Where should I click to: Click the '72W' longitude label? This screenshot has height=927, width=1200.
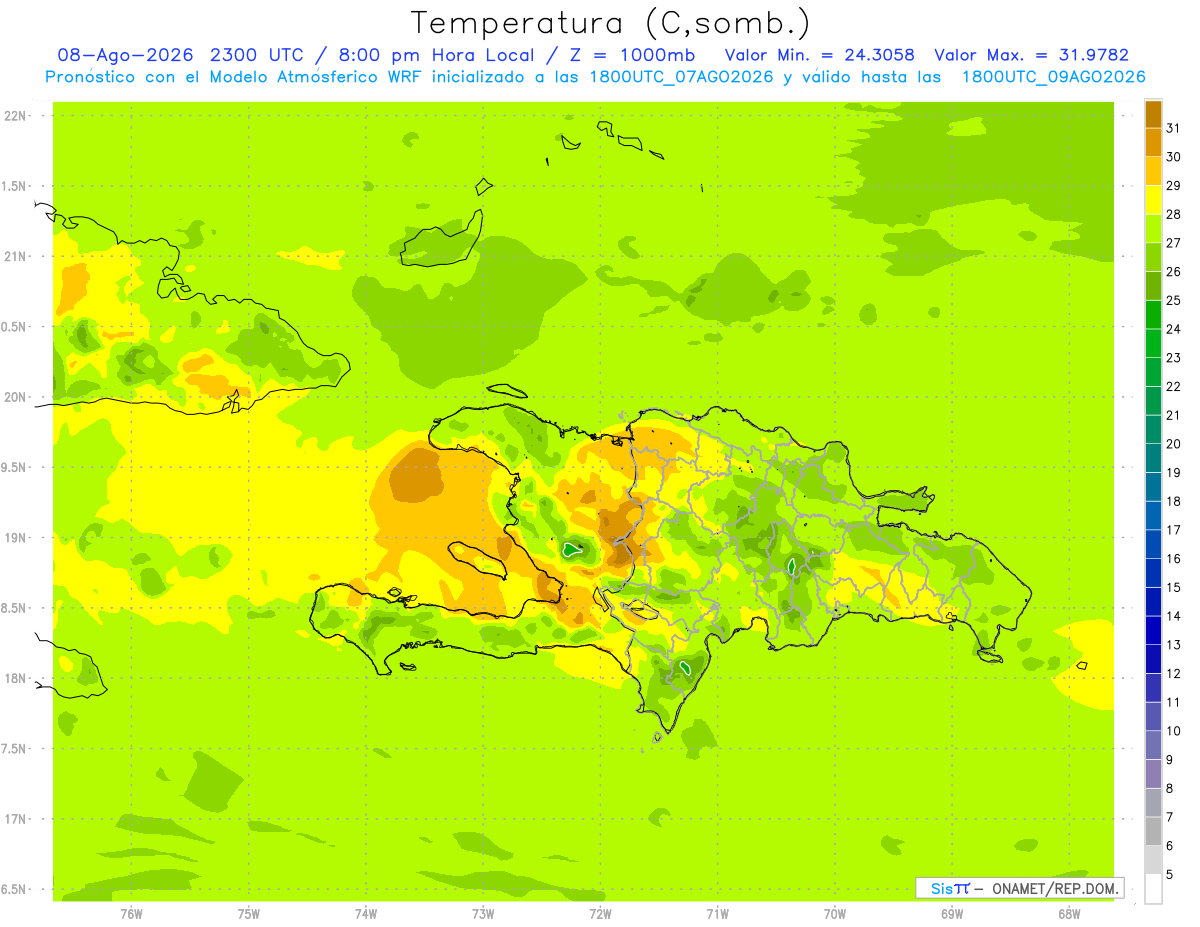pos(600,914)
